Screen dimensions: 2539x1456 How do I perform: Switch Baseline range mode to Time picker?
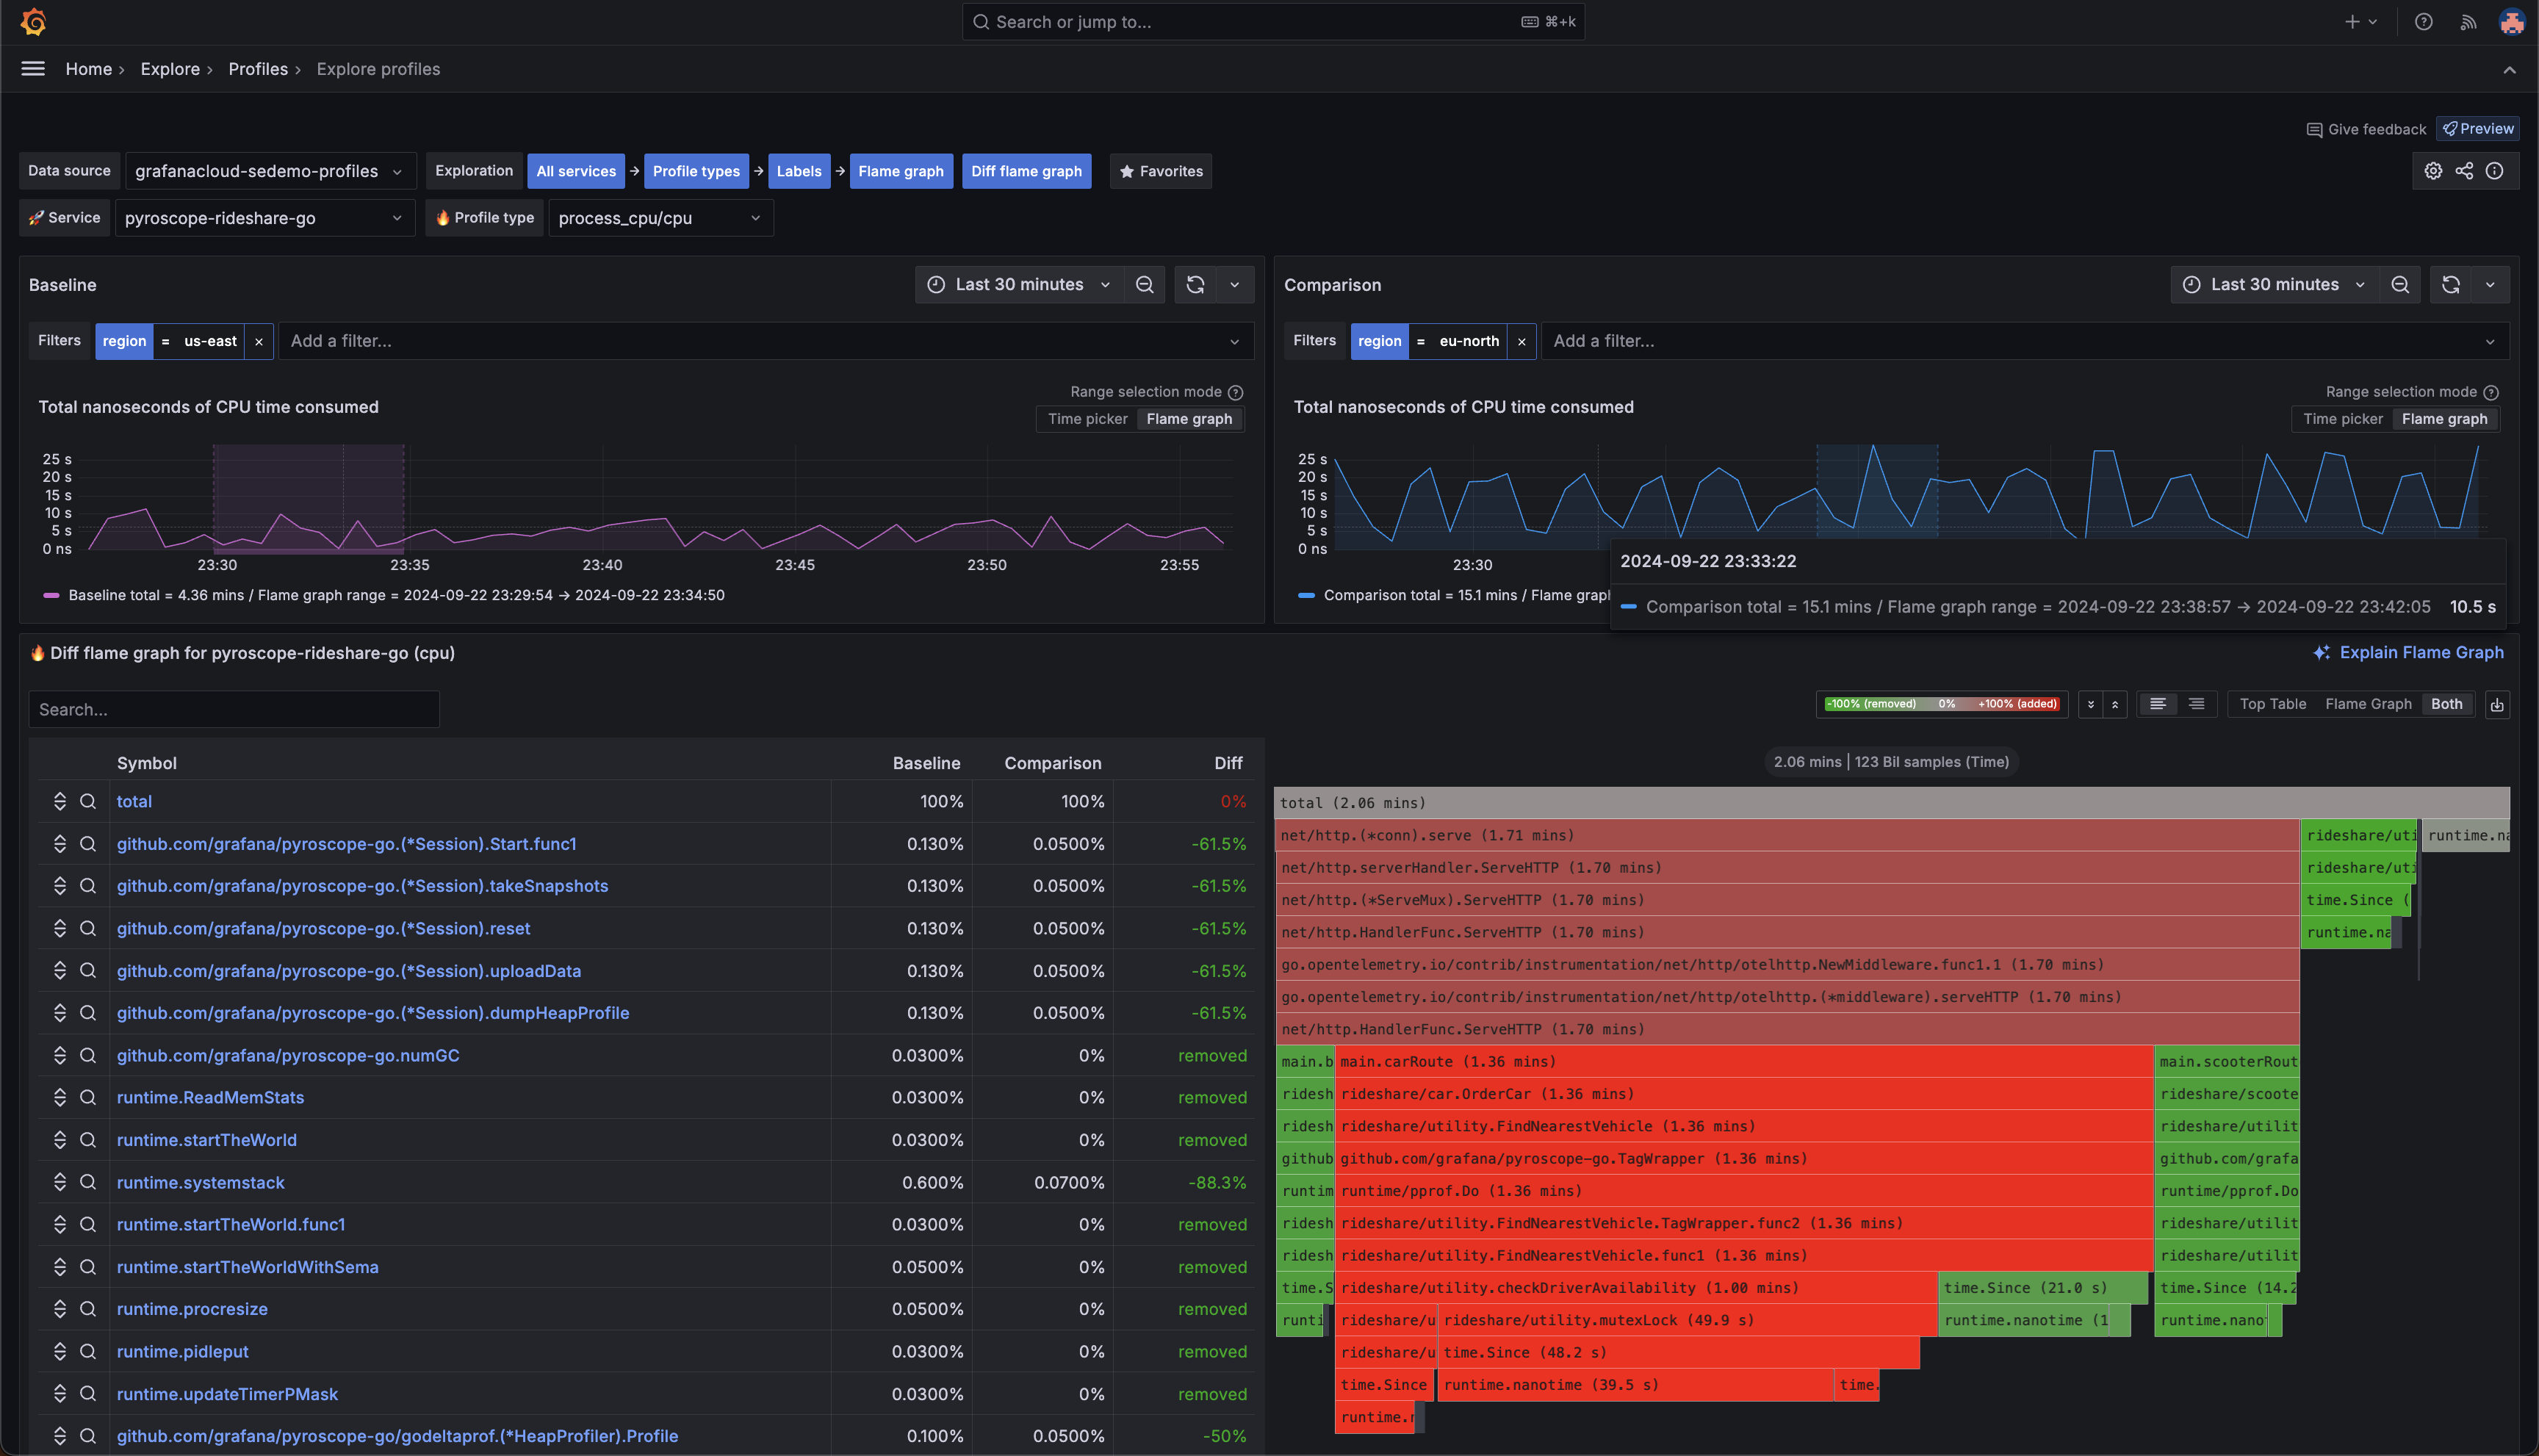[x=1087, y=419]
